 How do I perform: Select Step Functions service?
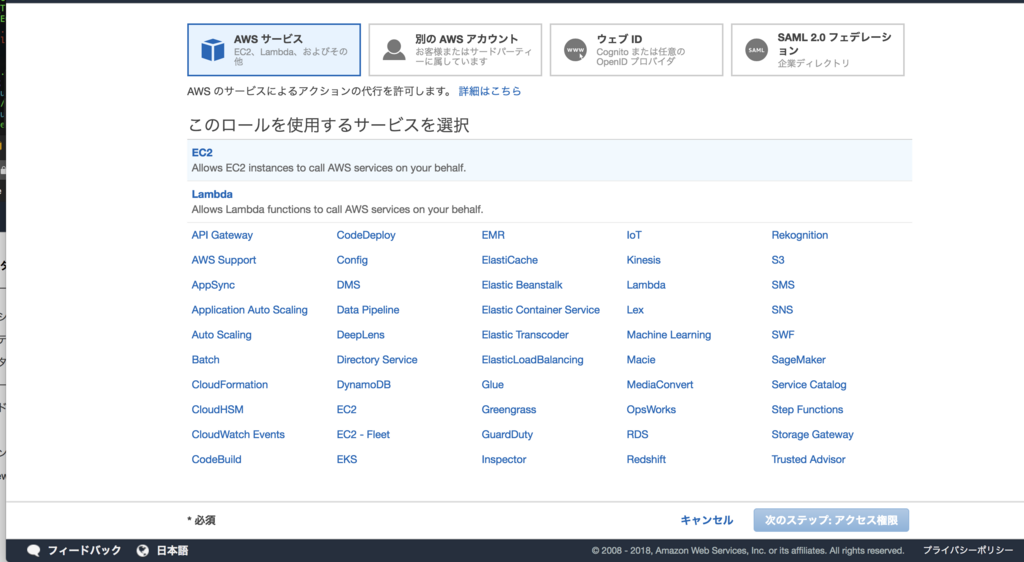tap(807, 409)
